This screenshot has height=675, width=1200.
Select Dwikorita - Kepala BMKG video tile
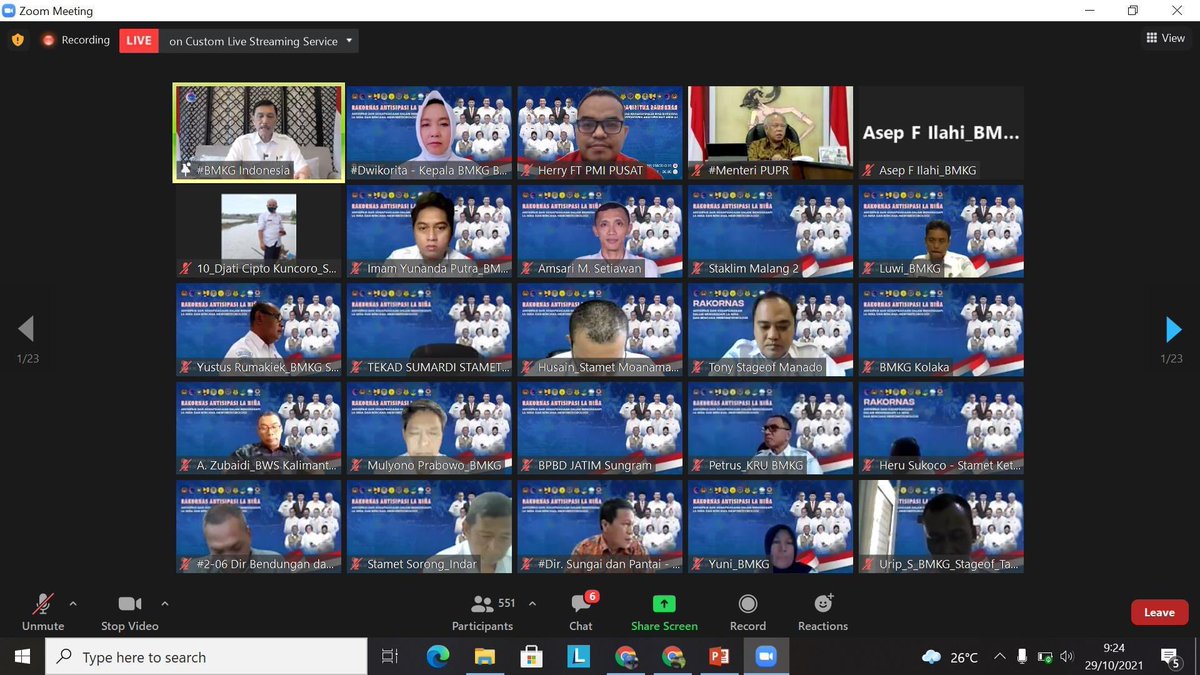click(429, 132)
